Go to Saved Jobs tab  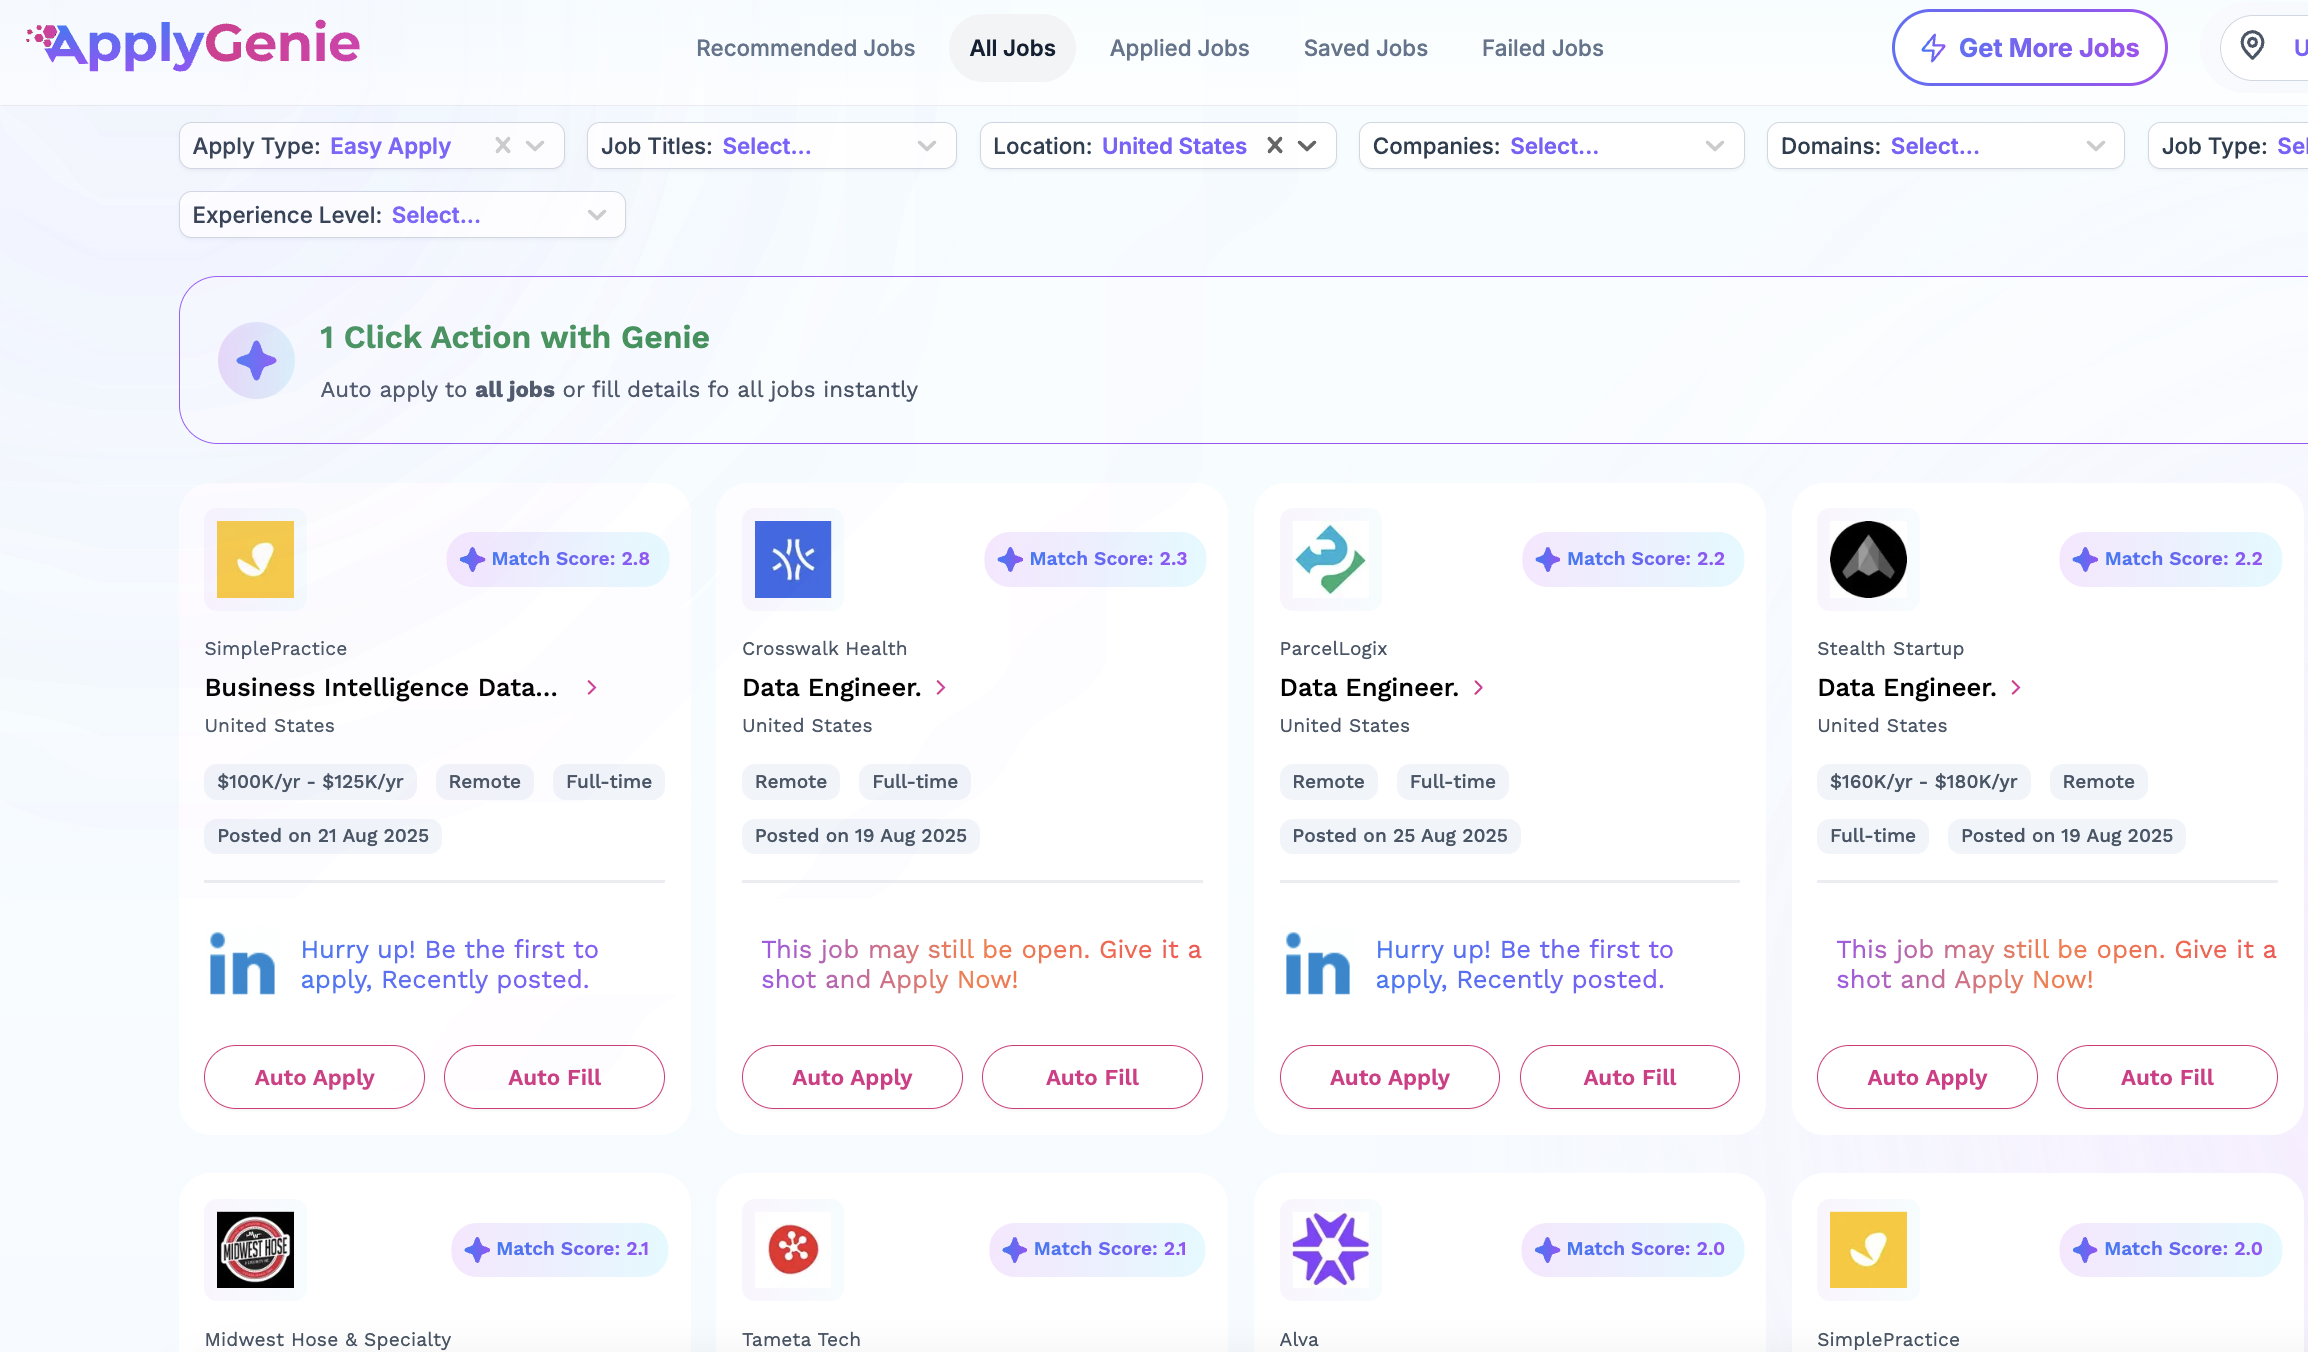point(1365,48)
